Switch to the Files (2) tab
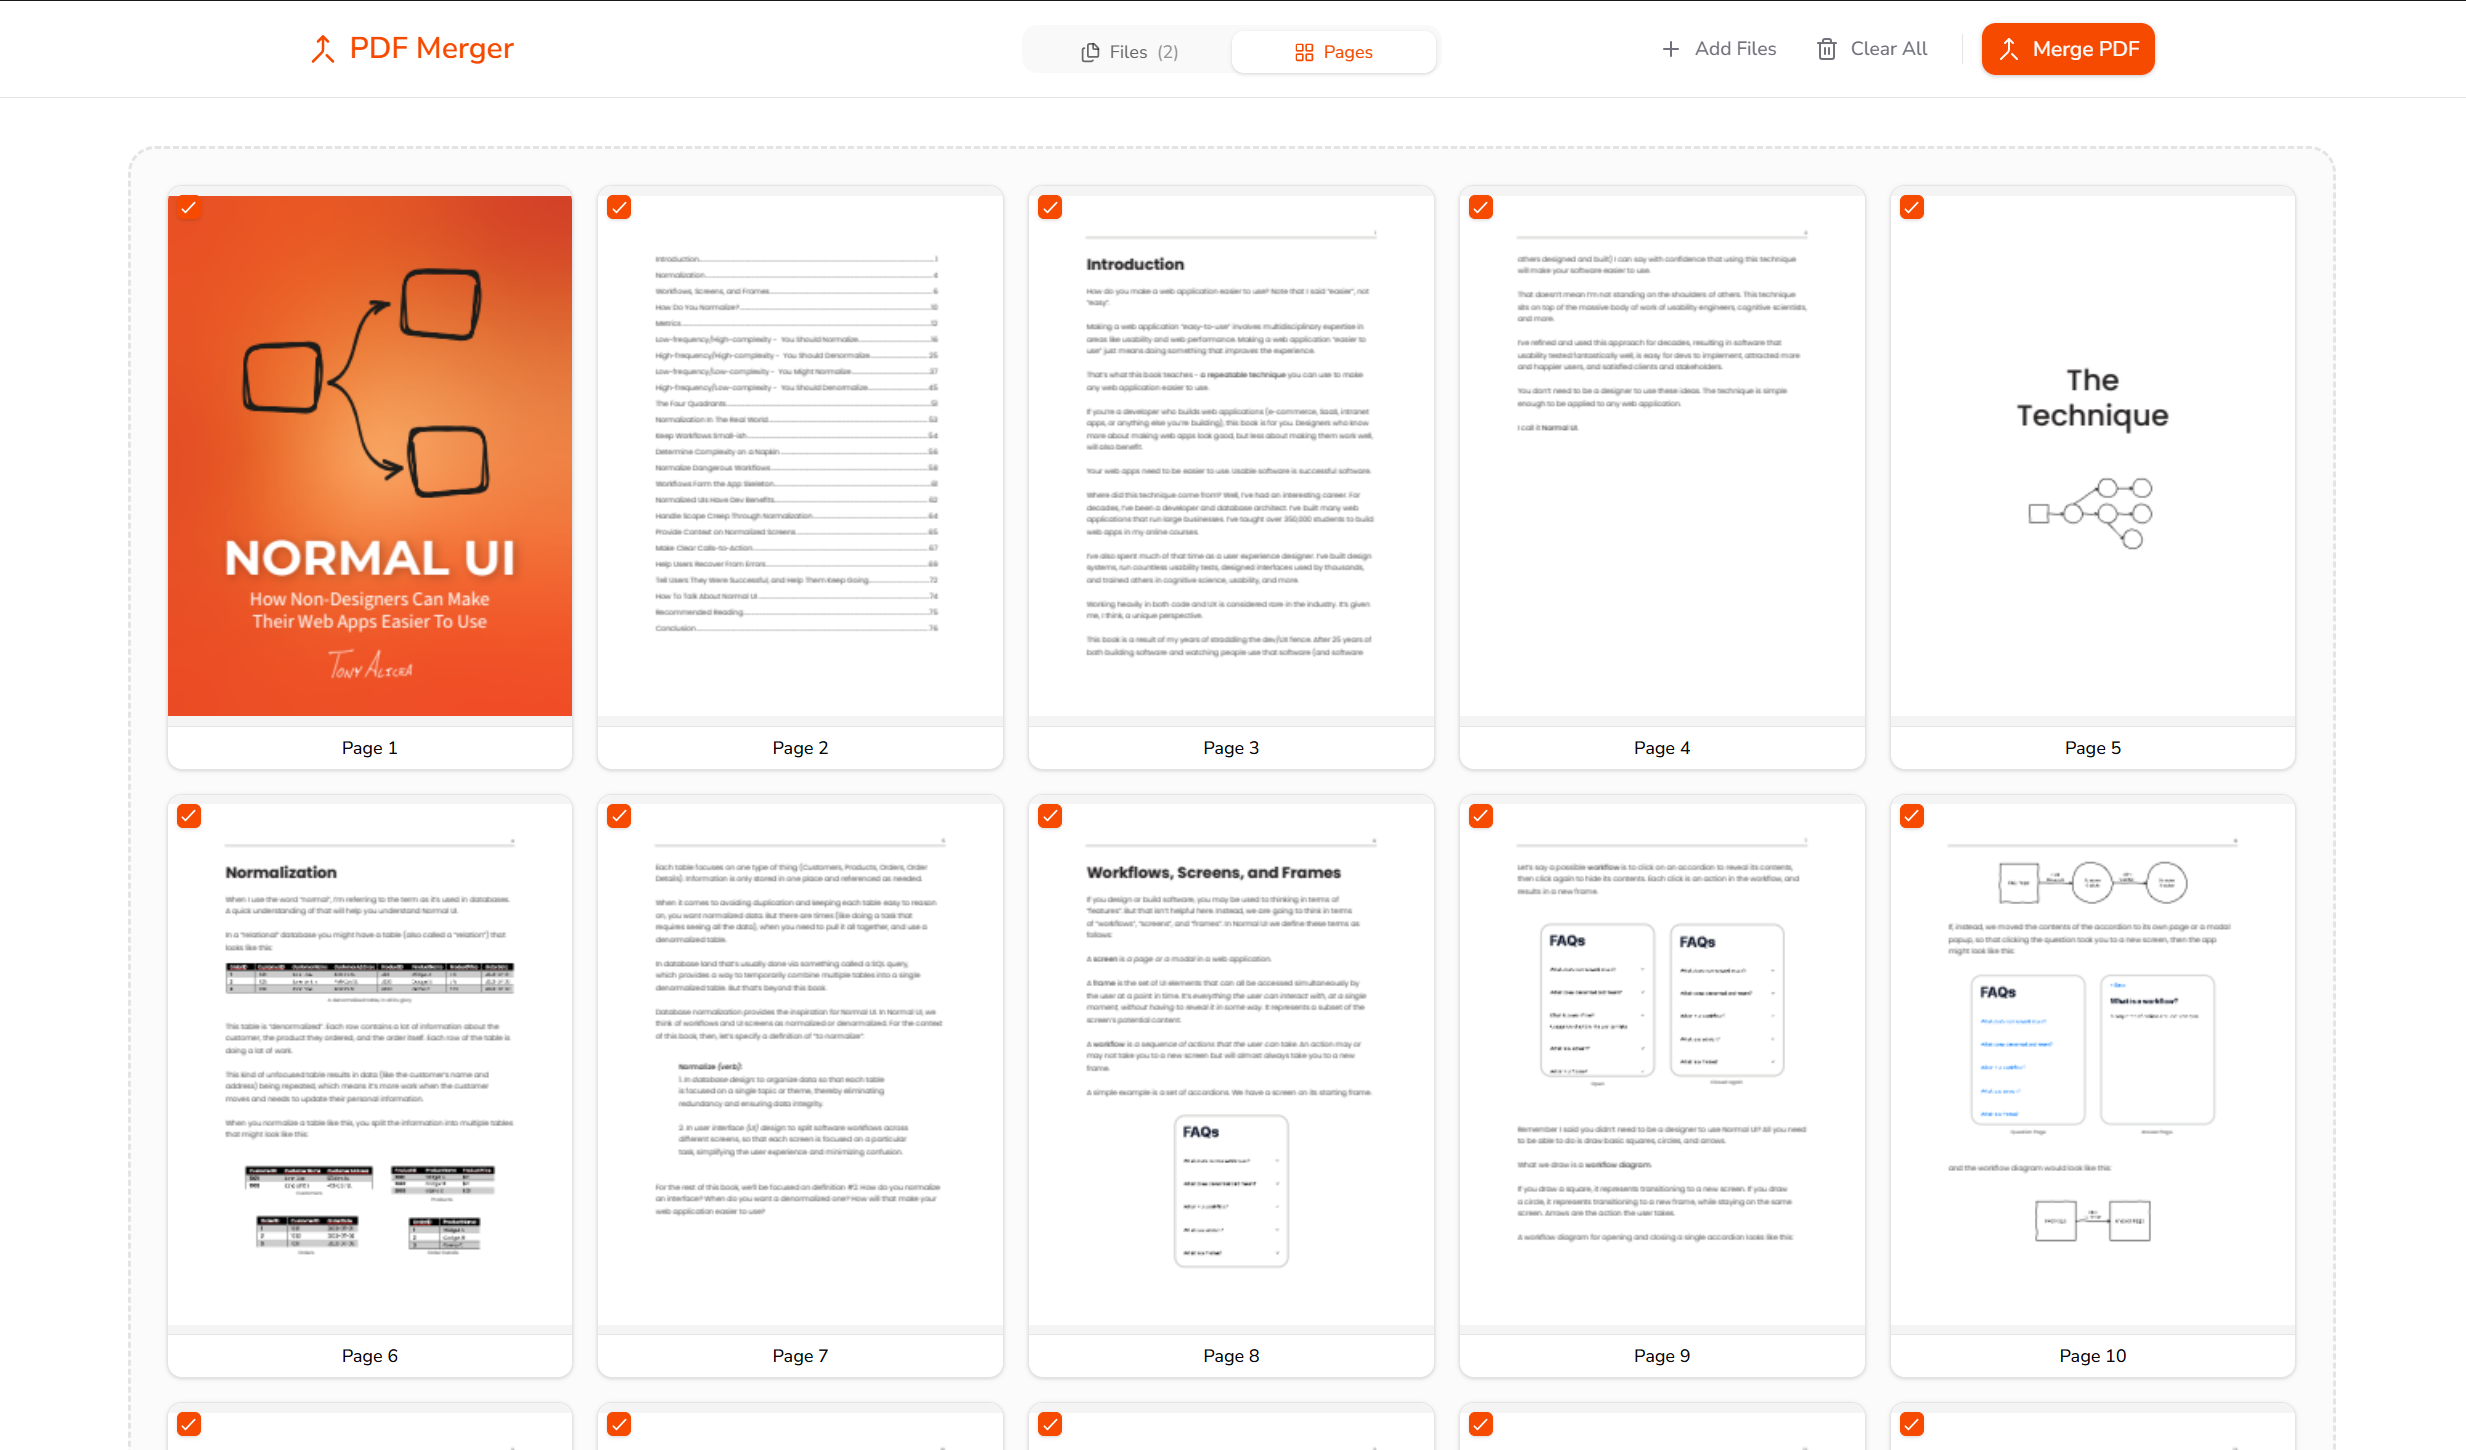This screenshot has height=1450, width=2466. click(x=1130, y=52)
